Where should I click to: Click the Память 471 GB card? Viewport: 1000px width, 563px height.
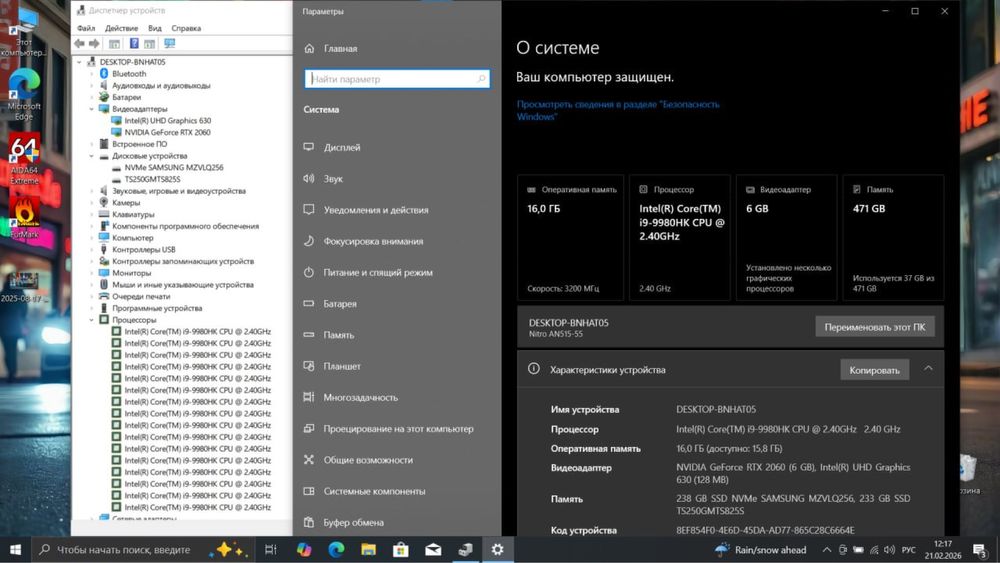click(893, 237)
